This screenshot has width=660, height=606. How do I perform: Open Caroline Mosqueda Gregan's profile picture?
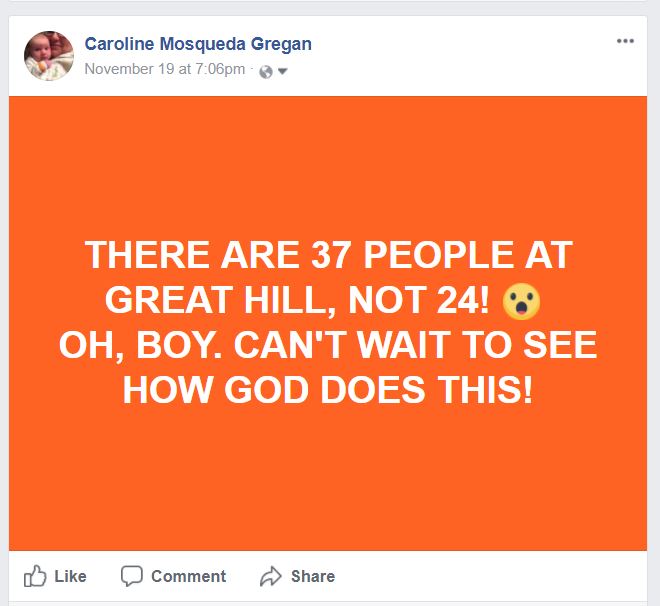pos(49,56)
